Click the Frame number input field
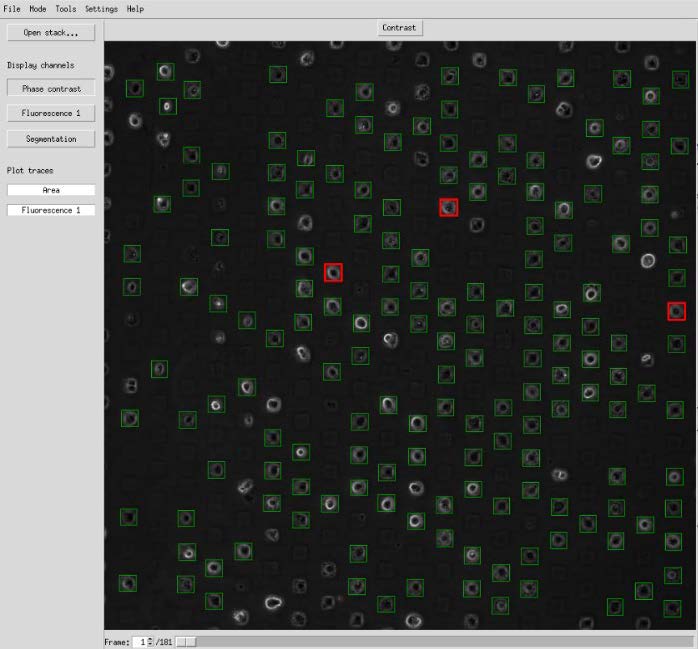The image size is (698, 649). [140, 642]
